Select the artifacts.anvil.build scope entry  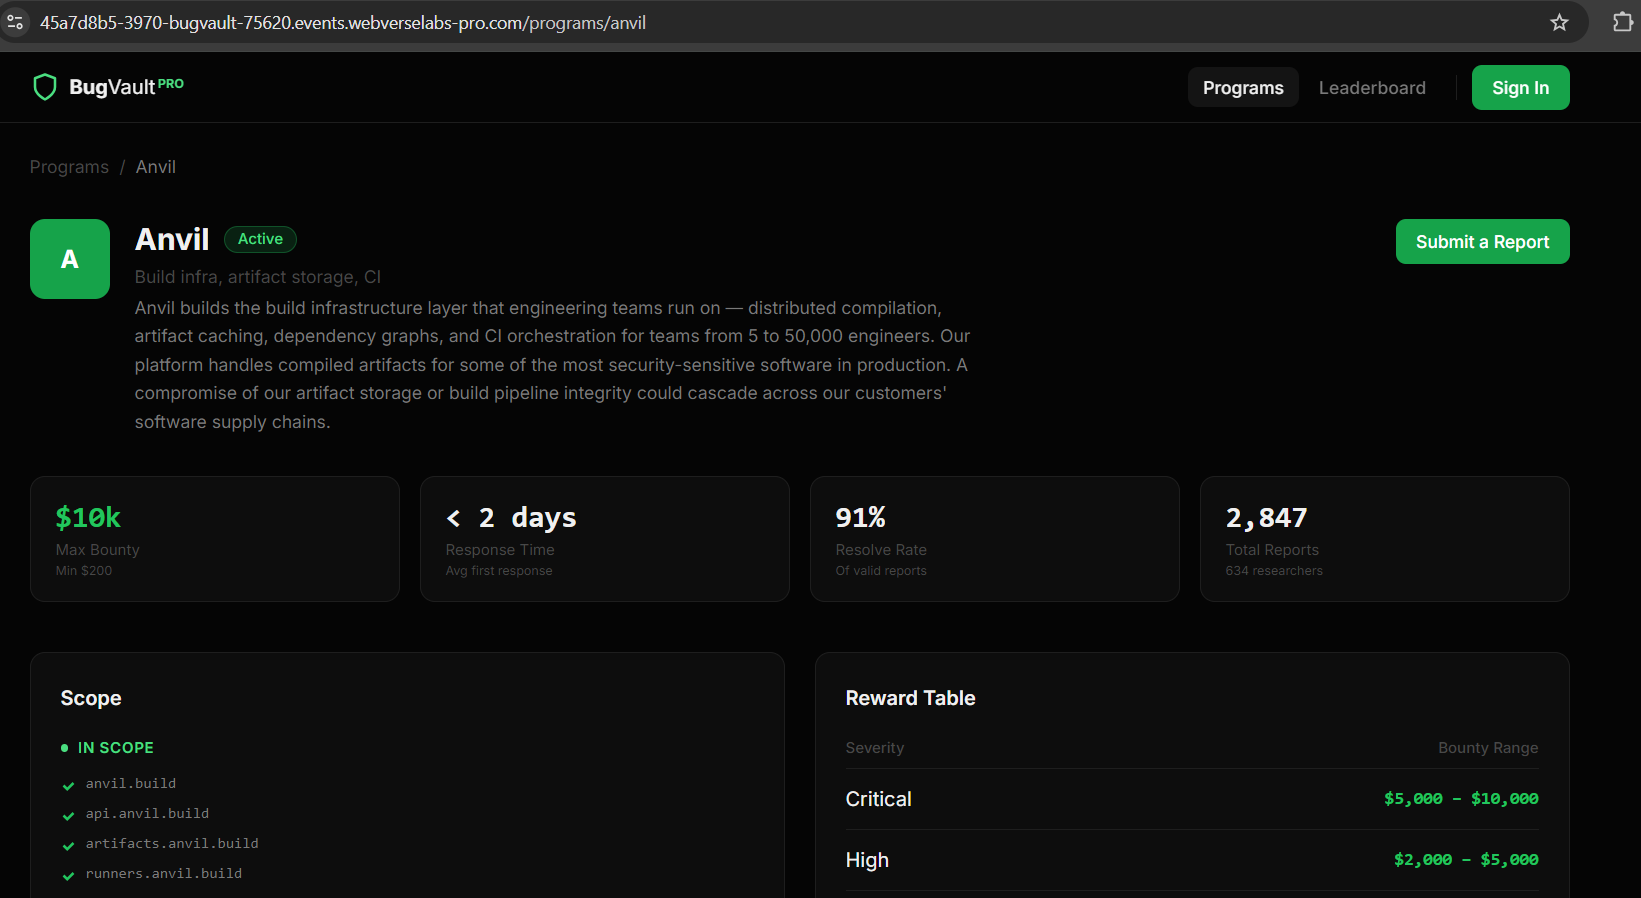tap(172, 844)
